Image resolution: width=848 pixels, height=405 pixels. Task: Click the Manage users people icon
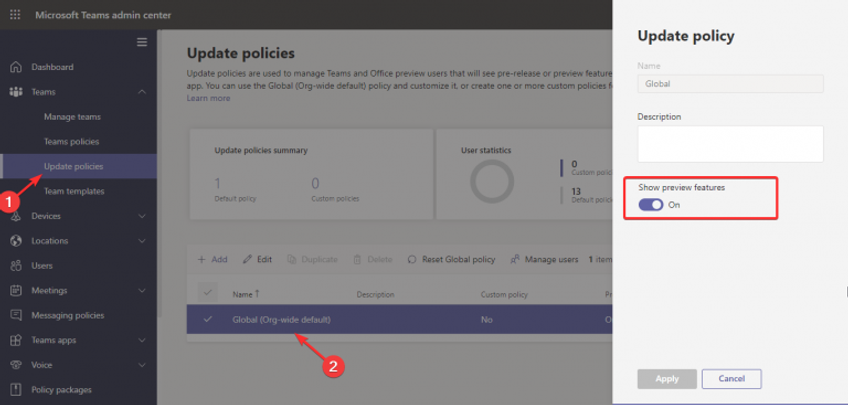(x=515, y=260)
